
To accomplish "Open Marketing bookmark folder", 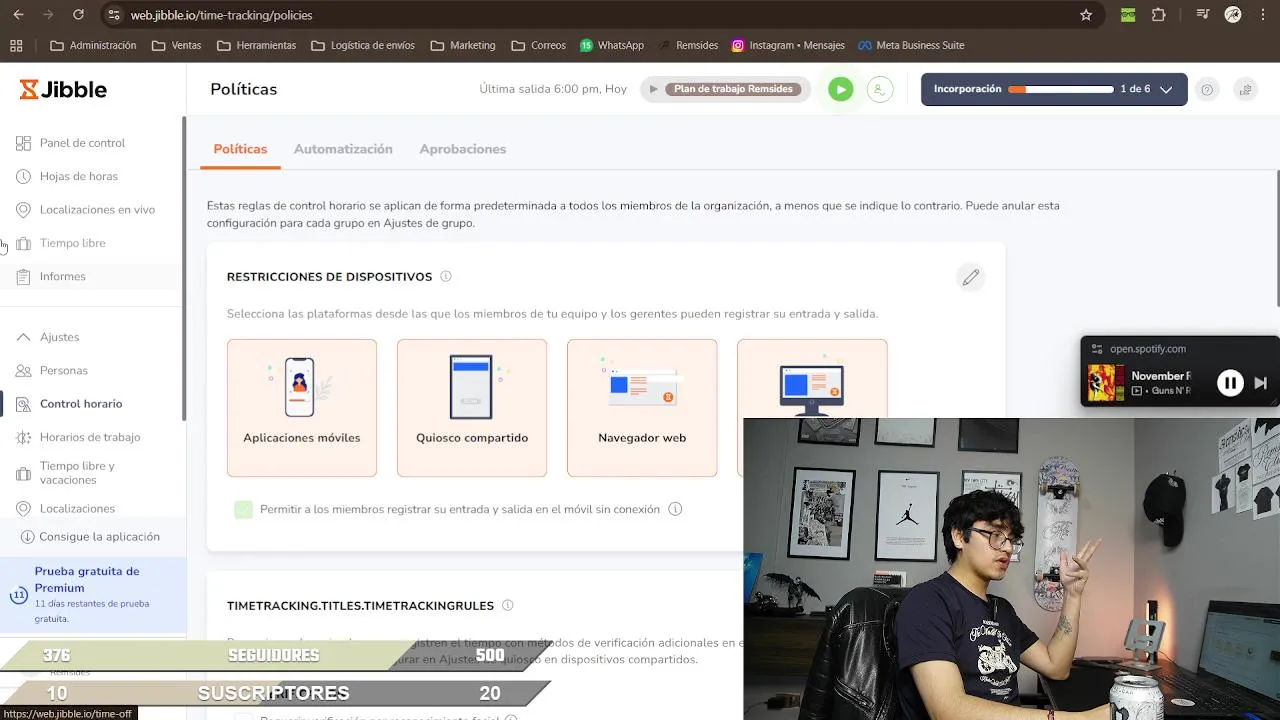I will (463, 45).
